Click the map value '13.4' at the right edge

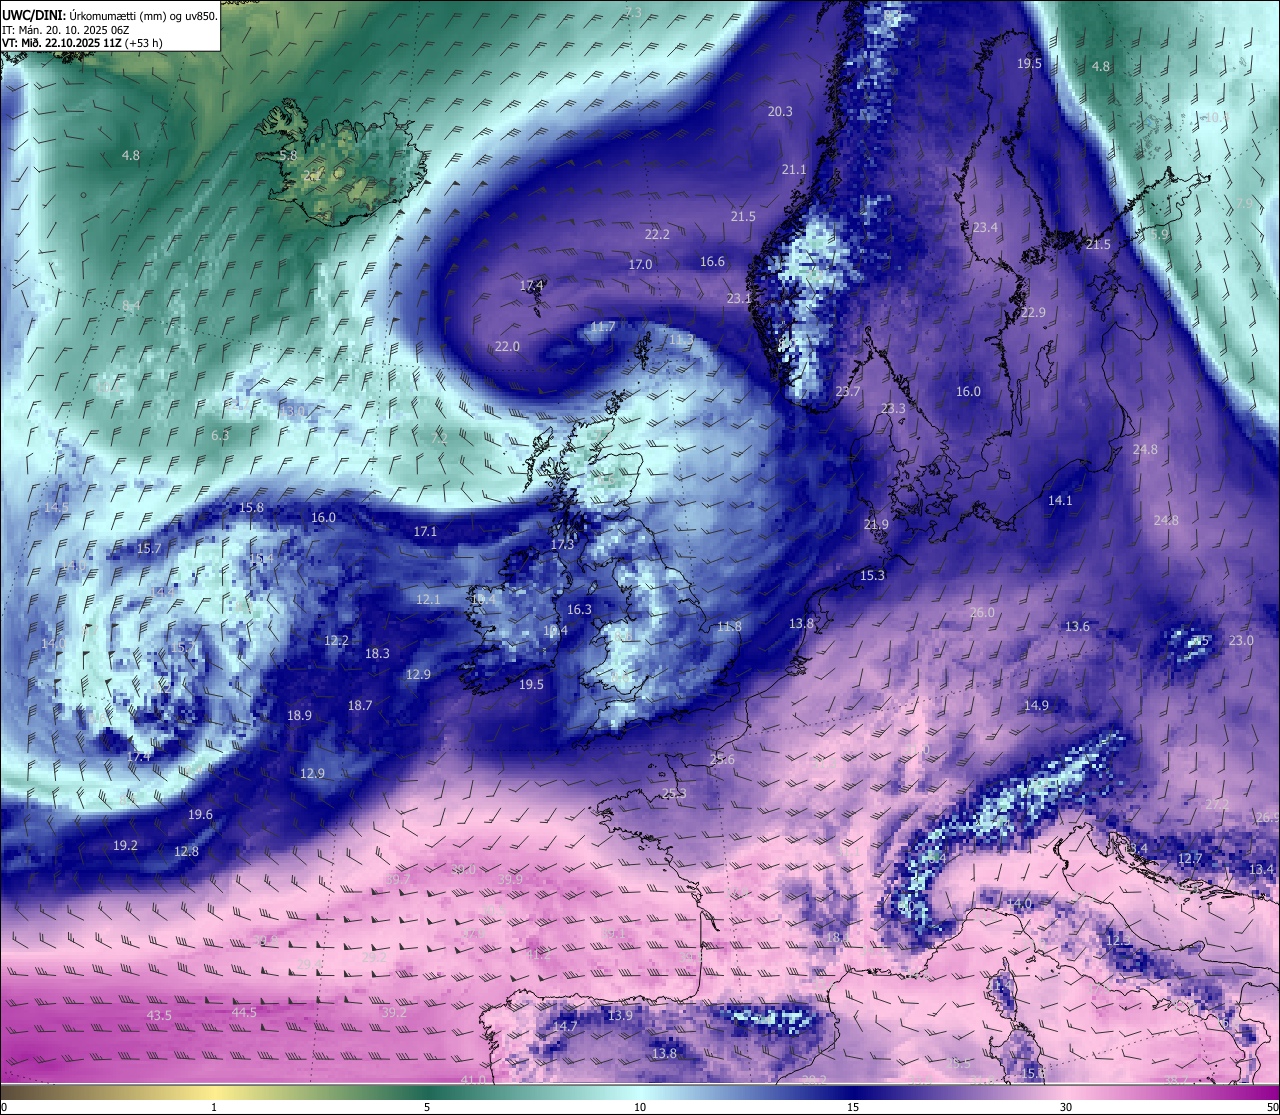pos(1261,869)
